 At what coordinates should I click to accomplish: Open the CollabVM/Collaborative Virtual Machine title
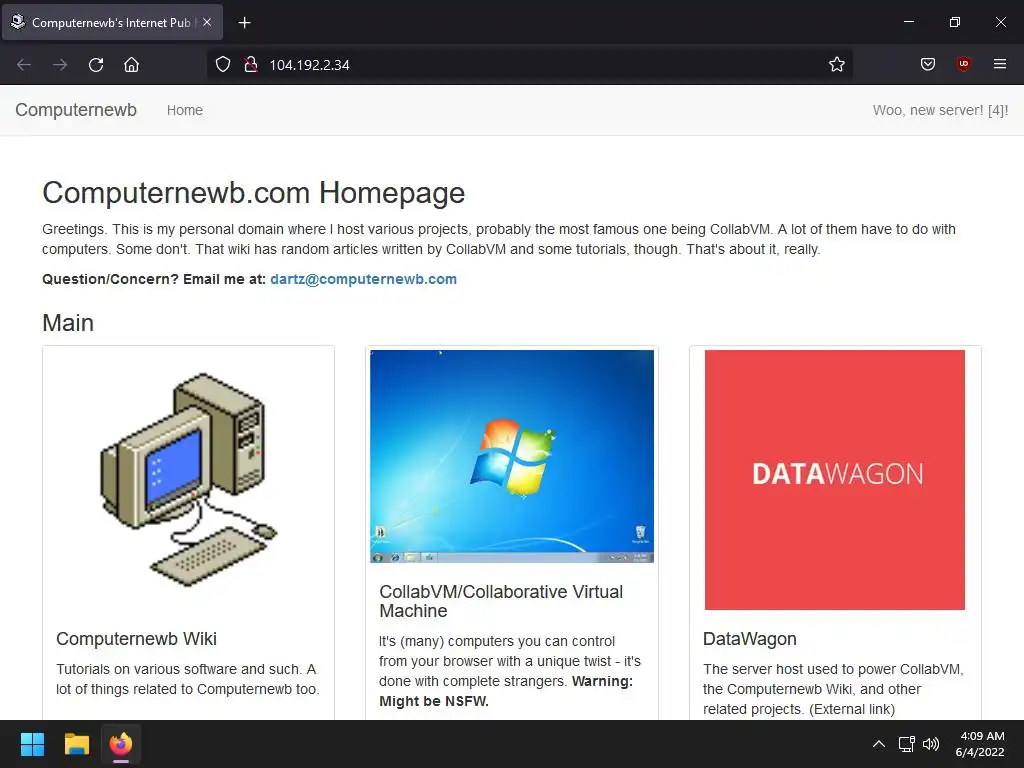[501, 601]
